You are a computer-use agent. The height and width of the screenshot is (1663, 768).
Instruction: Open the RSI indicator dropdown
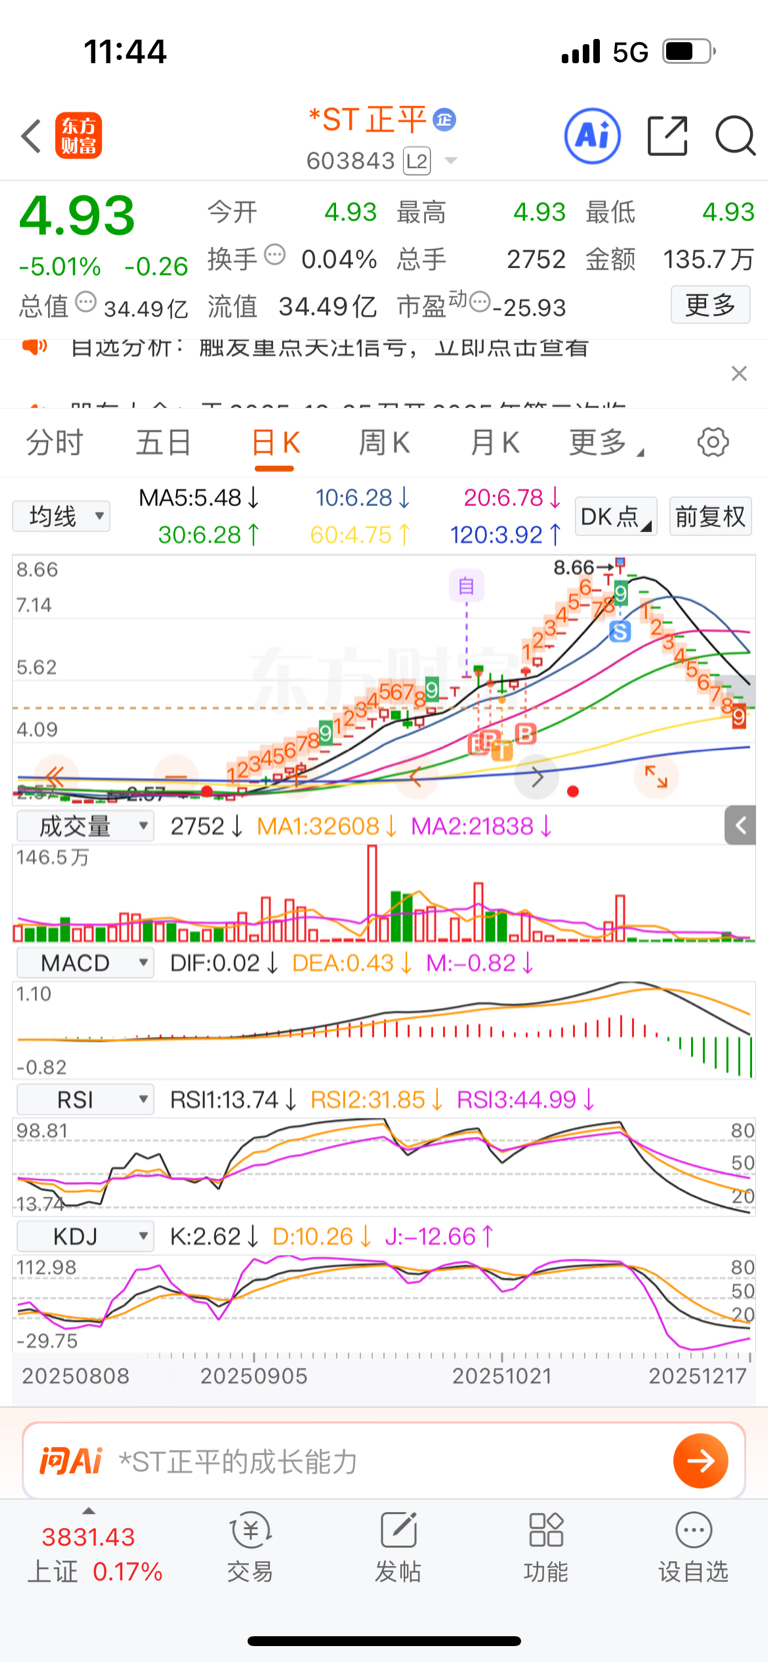point(85,1100)
